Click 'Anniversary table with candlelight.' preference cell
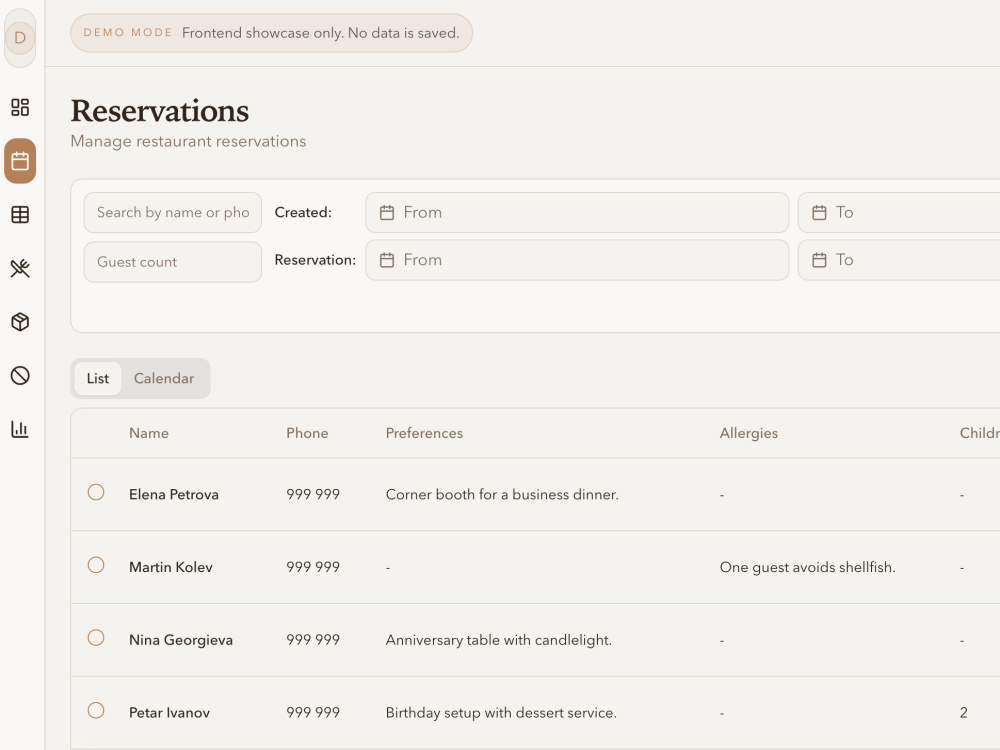The image size is (1000, 750). coord(499,640)
